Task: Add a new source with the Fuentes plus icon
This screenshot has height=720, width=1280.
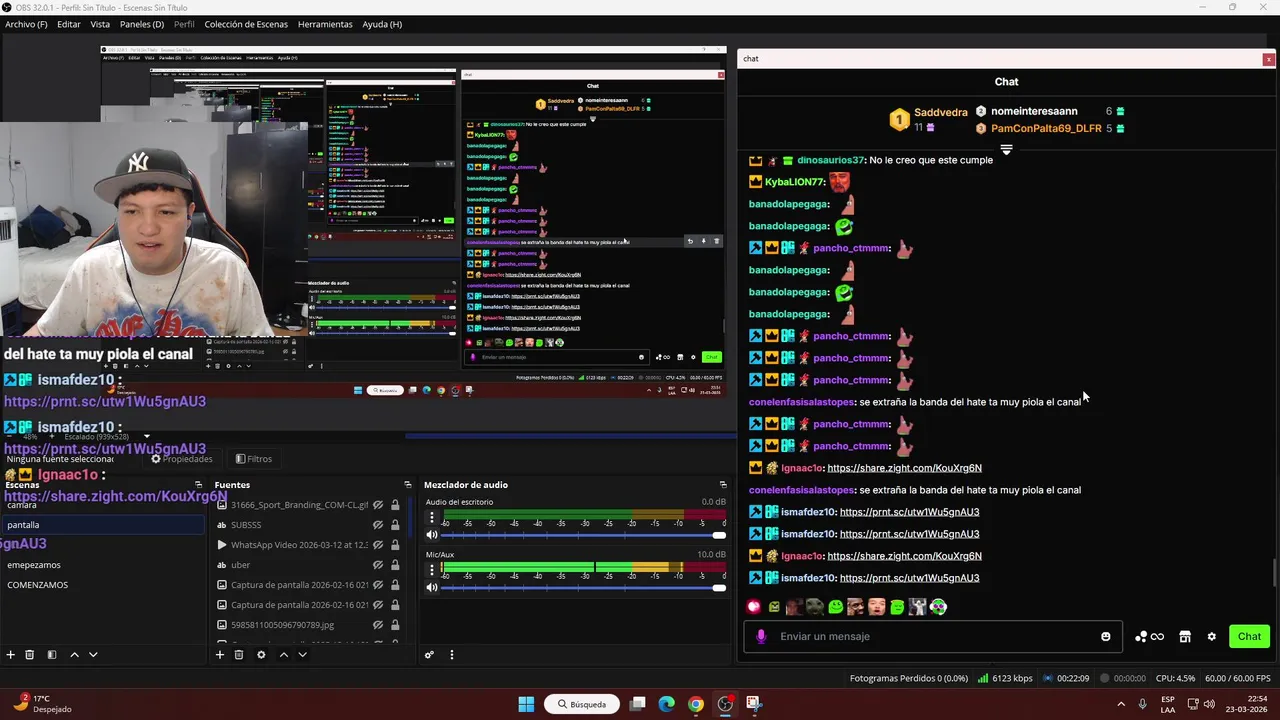Action: point(220,654)
